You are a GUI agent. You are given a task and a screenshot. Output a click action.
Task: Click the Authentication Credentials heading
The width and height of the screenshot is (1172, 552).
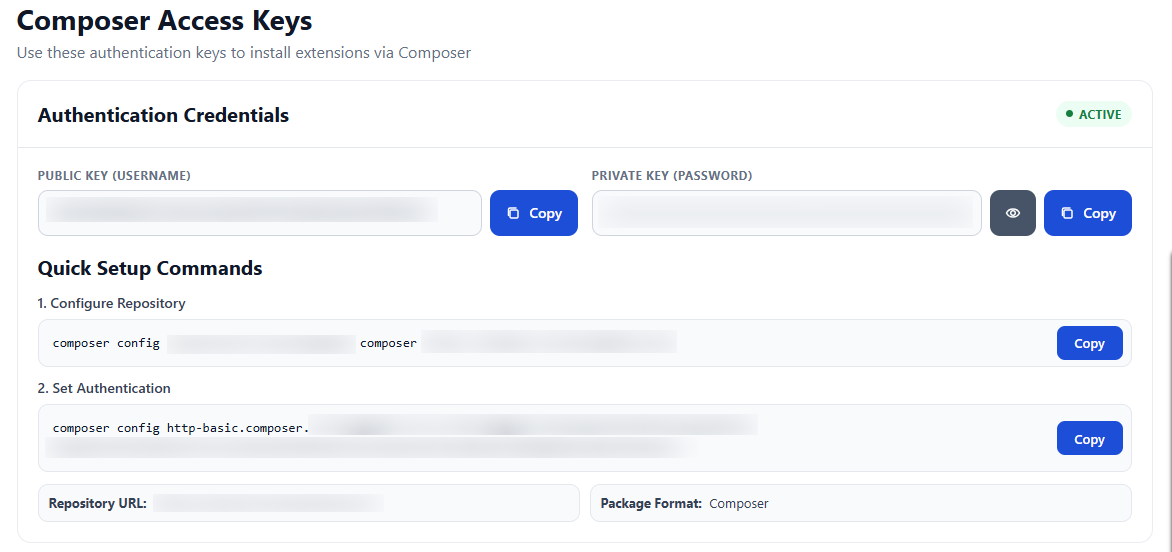(x=163, y=115)
